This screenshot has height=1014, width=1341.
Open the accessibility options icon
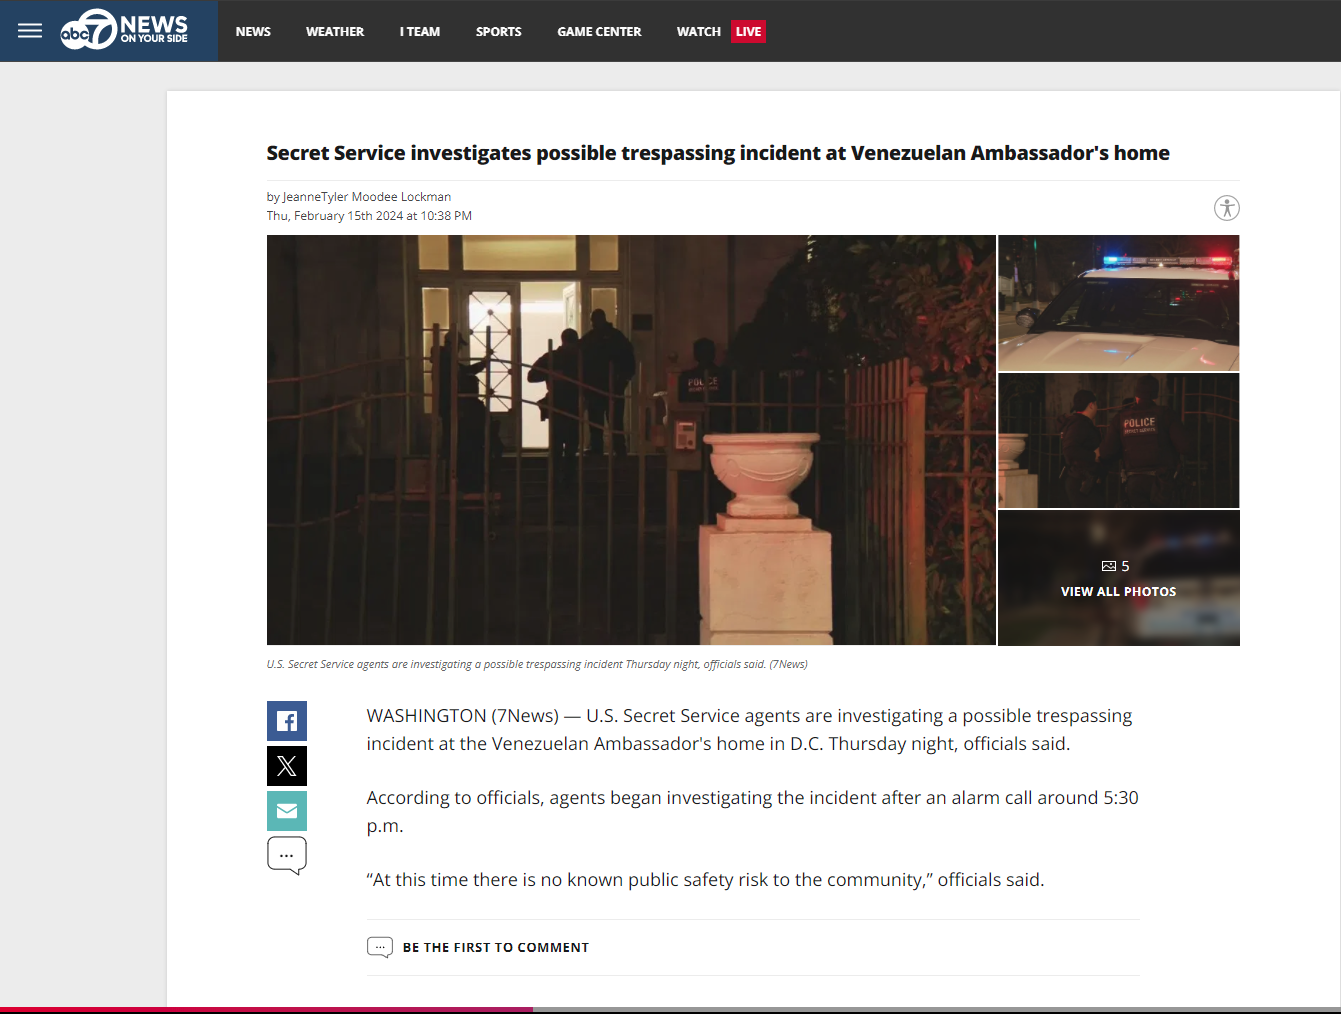pos(1227,208)
